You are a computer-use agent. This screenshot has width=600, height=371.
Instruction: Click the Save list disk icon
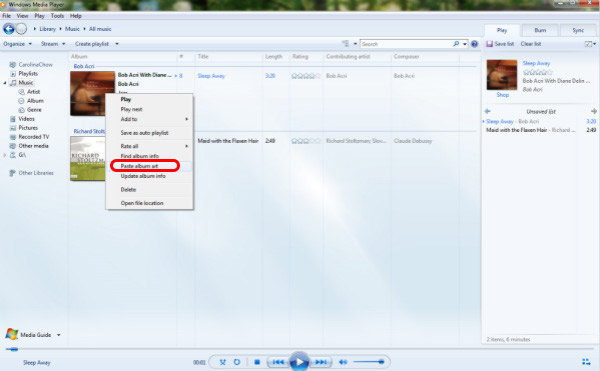(x=489, y=44)
